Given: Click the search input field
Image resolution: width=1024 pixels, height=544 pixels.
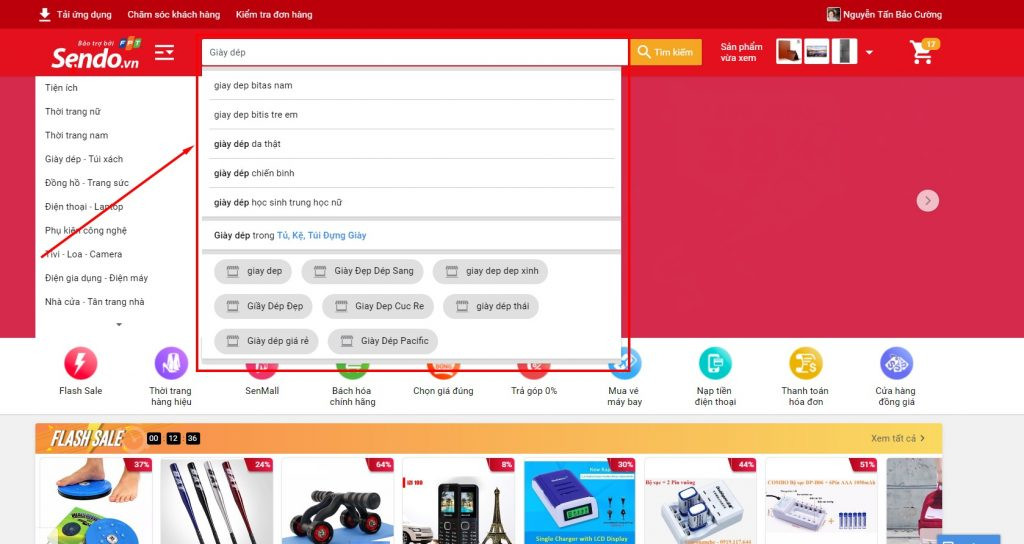Looking at the screenshot, I should click(414, 52).
